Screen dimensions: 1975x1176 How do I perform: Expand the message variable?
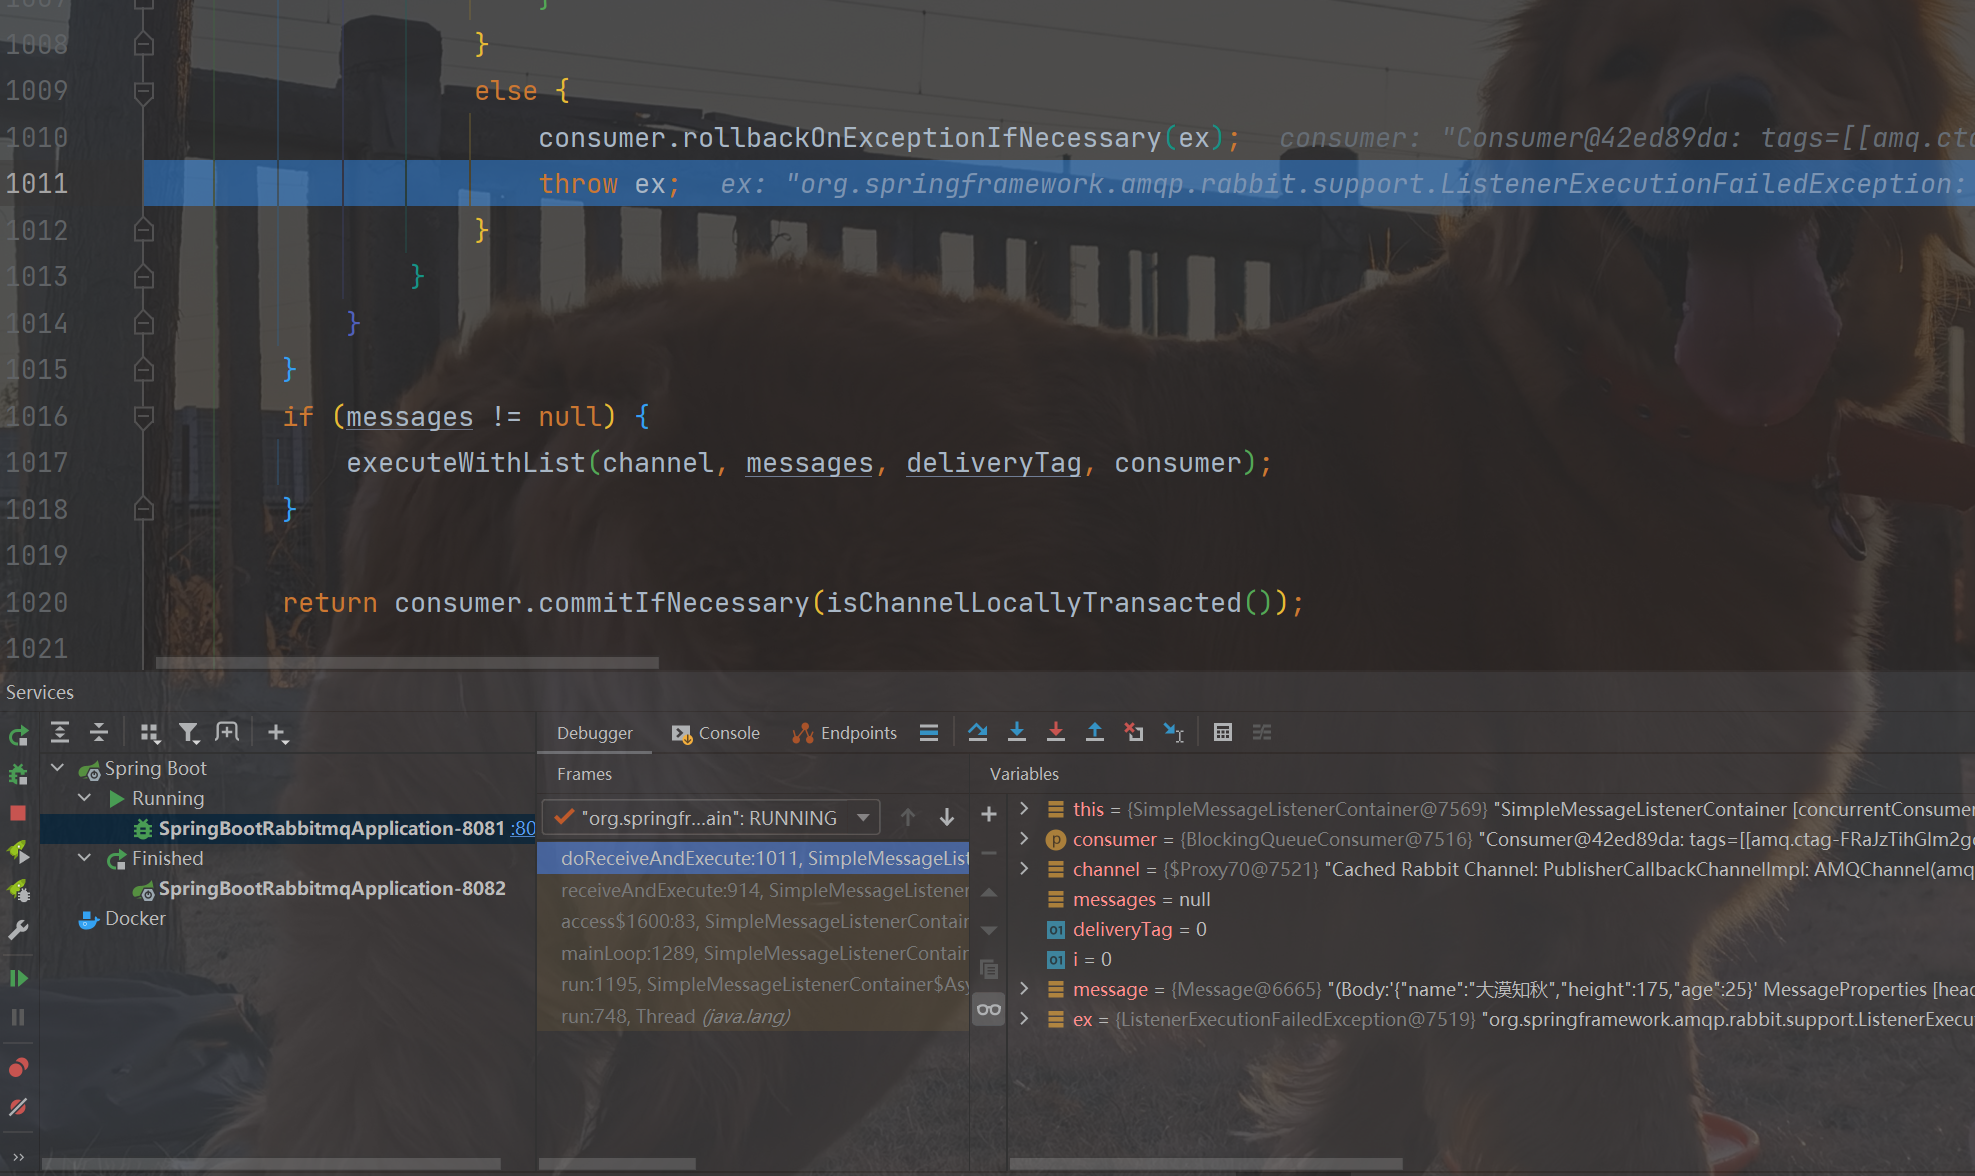[1024, 988]
